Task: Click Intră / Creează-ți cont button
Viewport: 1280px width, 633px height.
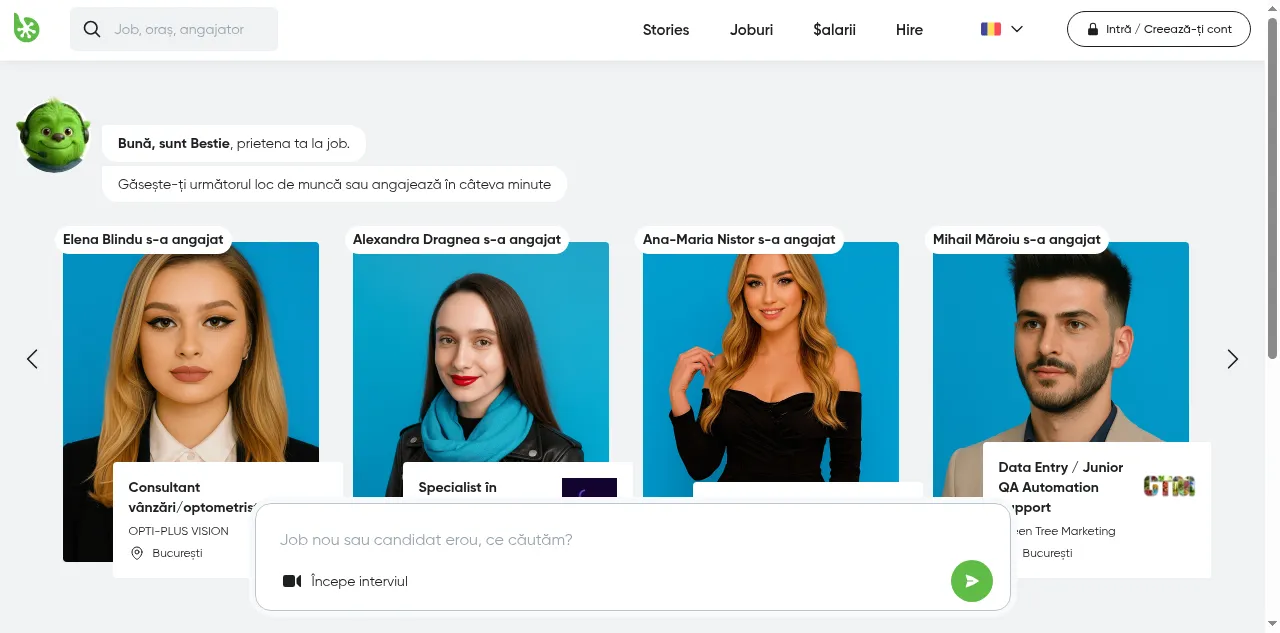Action: pos(1159,29)
